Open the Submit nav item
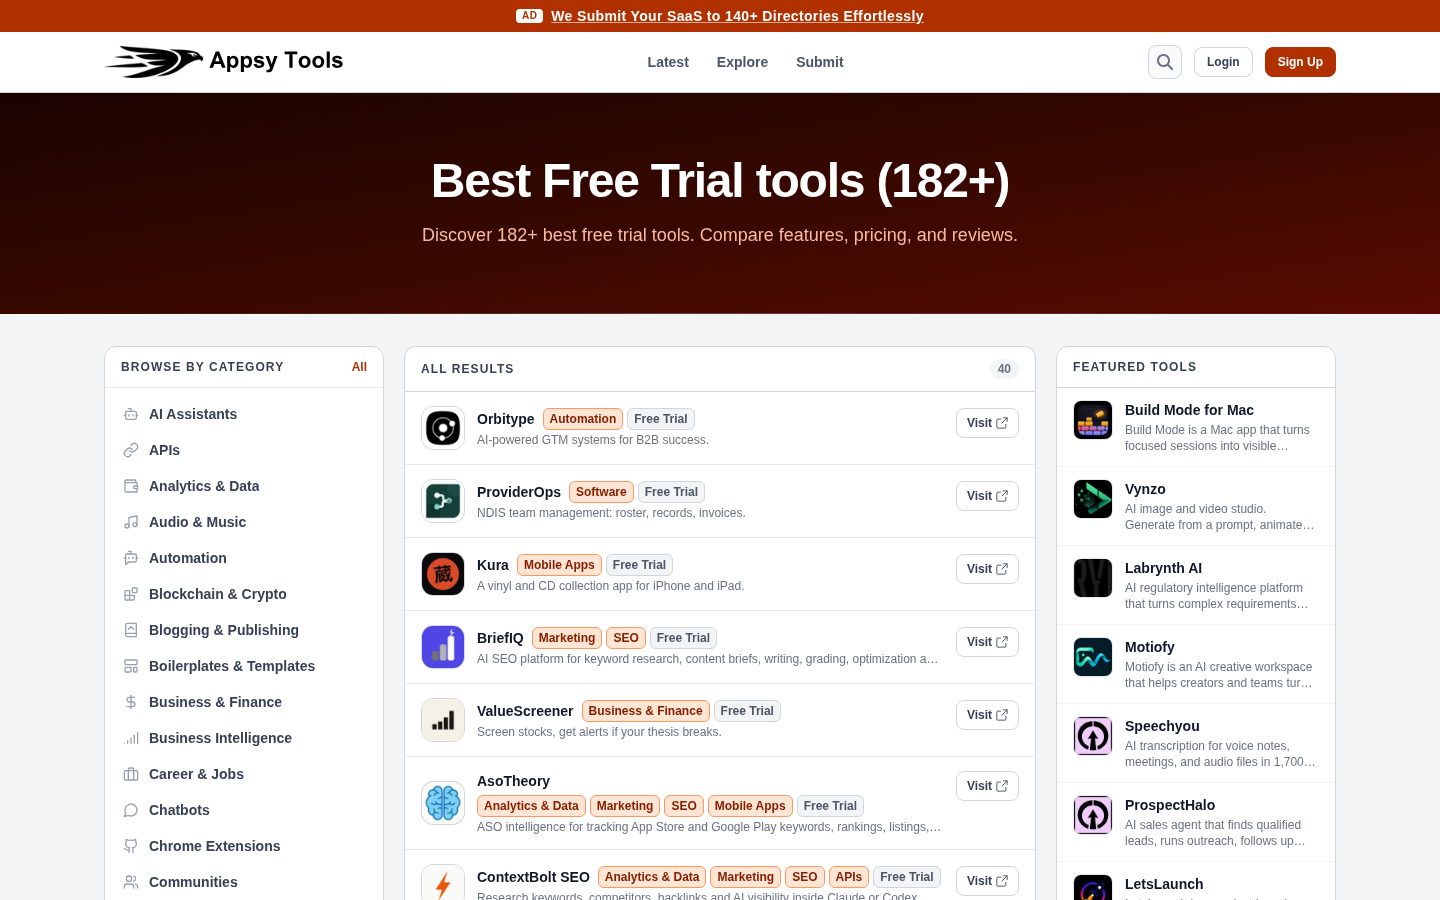This screenshot has width=1440, height=900. click(x=820, y=62)
